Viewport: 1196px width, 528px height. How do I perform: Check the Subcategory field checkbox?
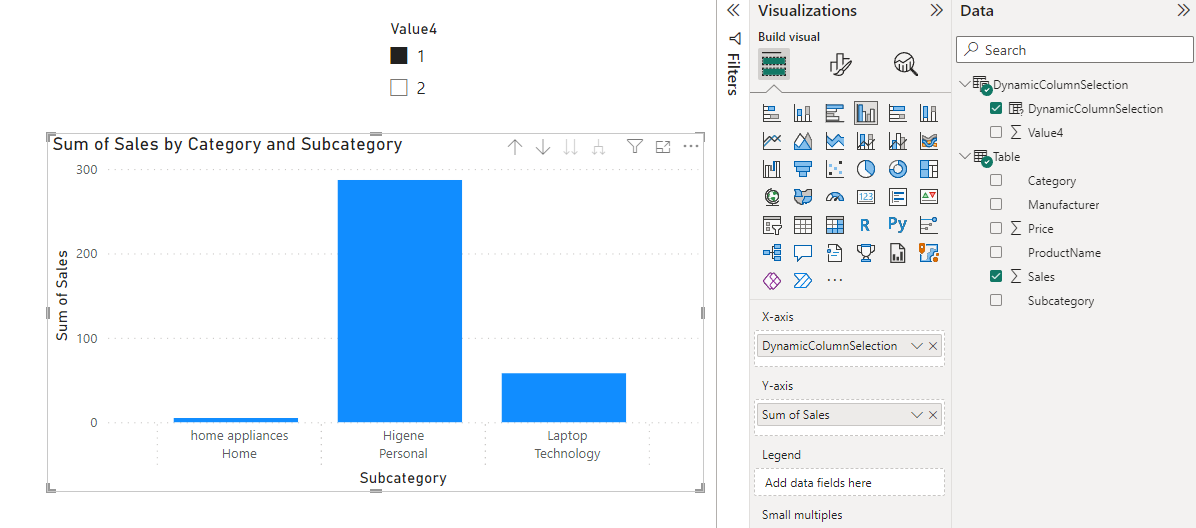click(x=995, y=300)
